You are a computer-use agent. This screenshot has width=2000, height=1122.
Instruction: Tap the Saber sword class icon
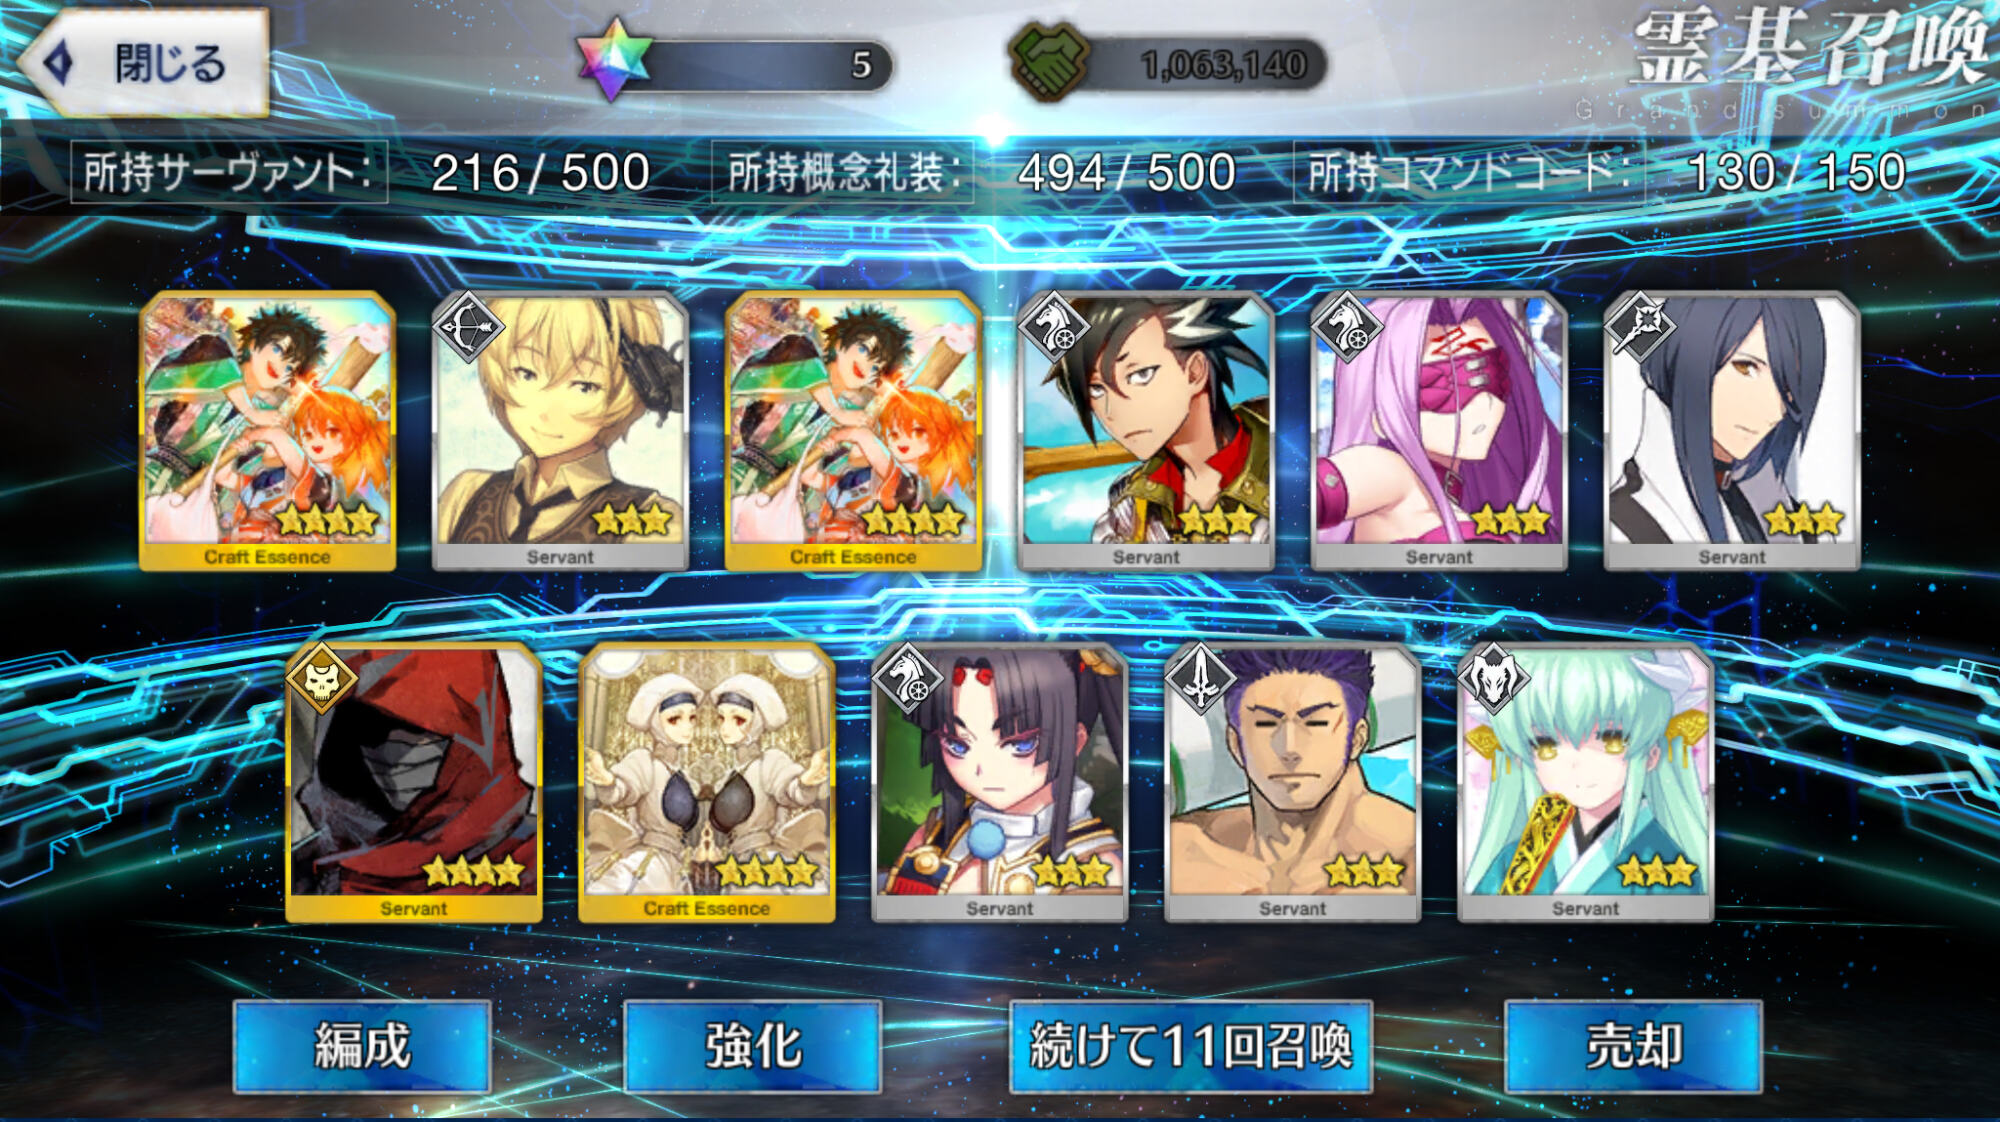tap(1199, 678)
